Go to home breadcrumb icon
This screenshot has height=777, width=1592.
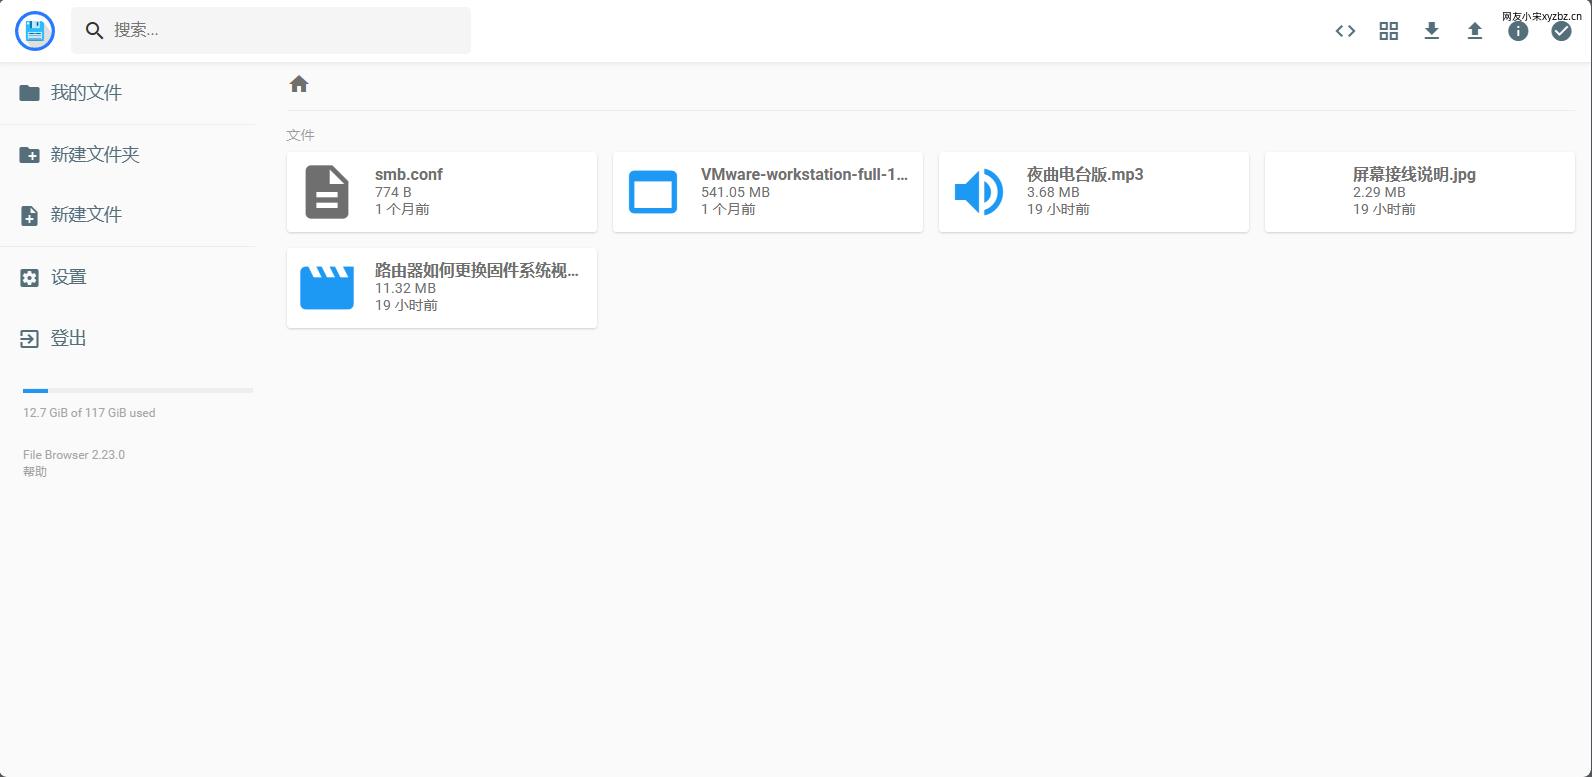click(299, 84)
